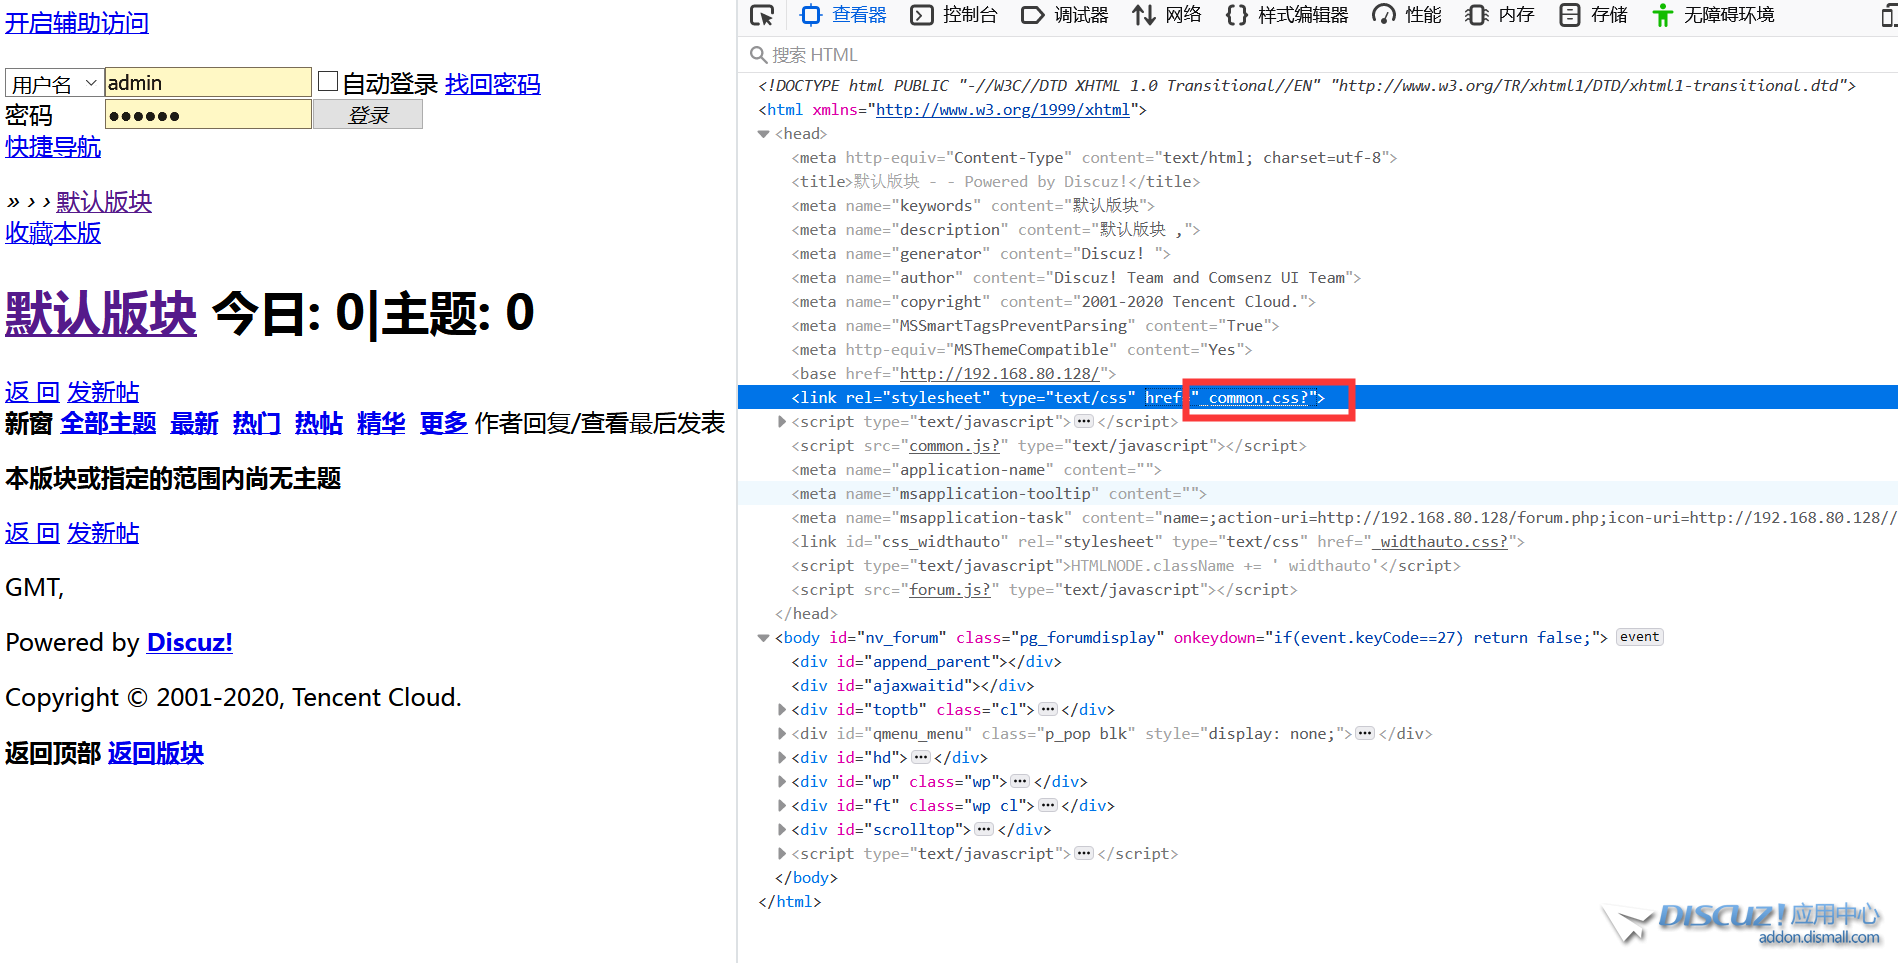1898x963 pixels.
Task: Click the event badge on body tag
Action: [1639, 637]
